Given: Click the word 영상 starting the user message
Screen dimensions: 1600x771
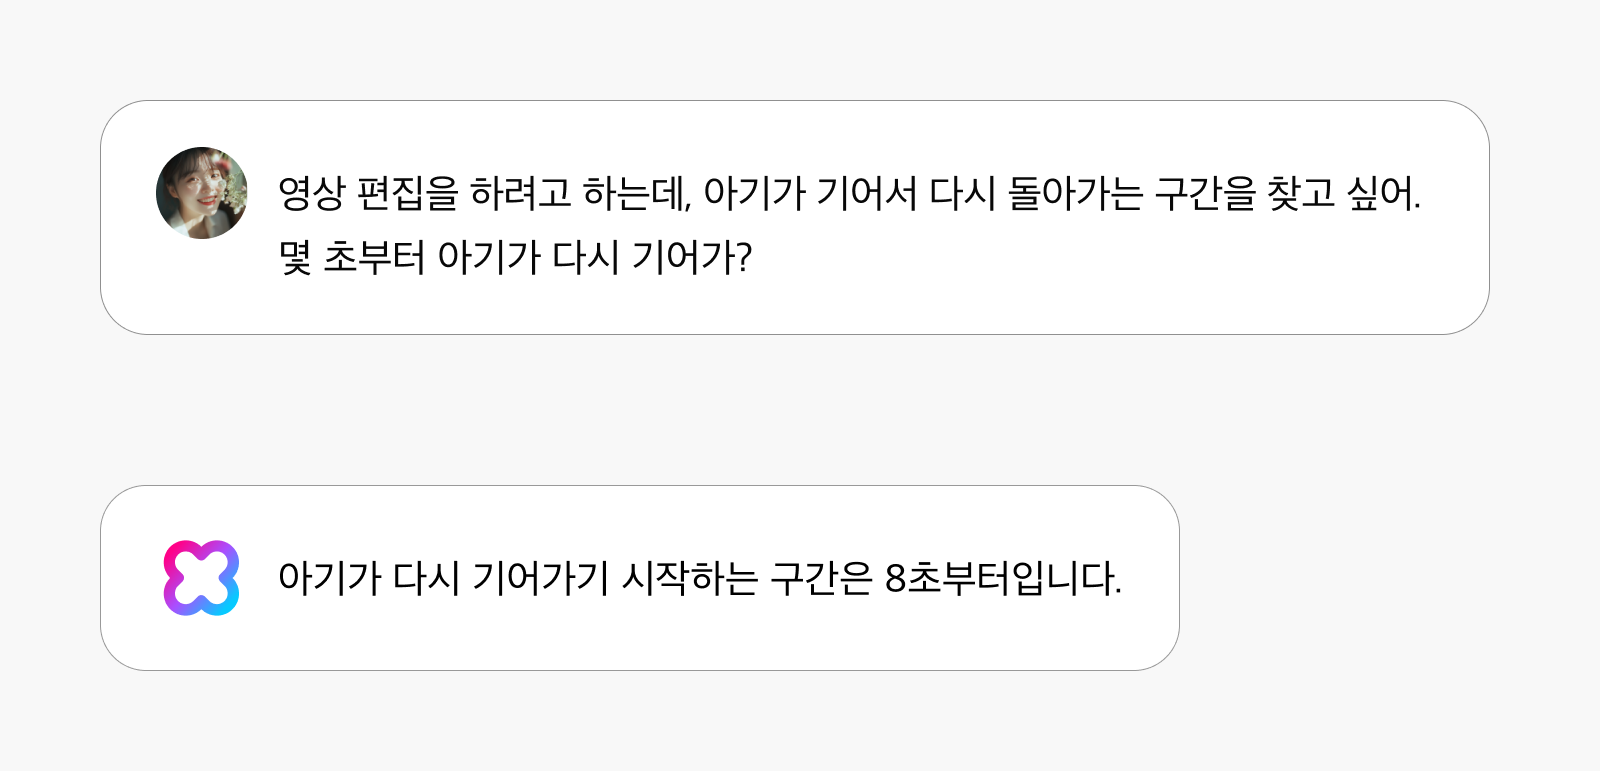Looking at the screenshot, I should pyautogui.click(x=310, y=193).
